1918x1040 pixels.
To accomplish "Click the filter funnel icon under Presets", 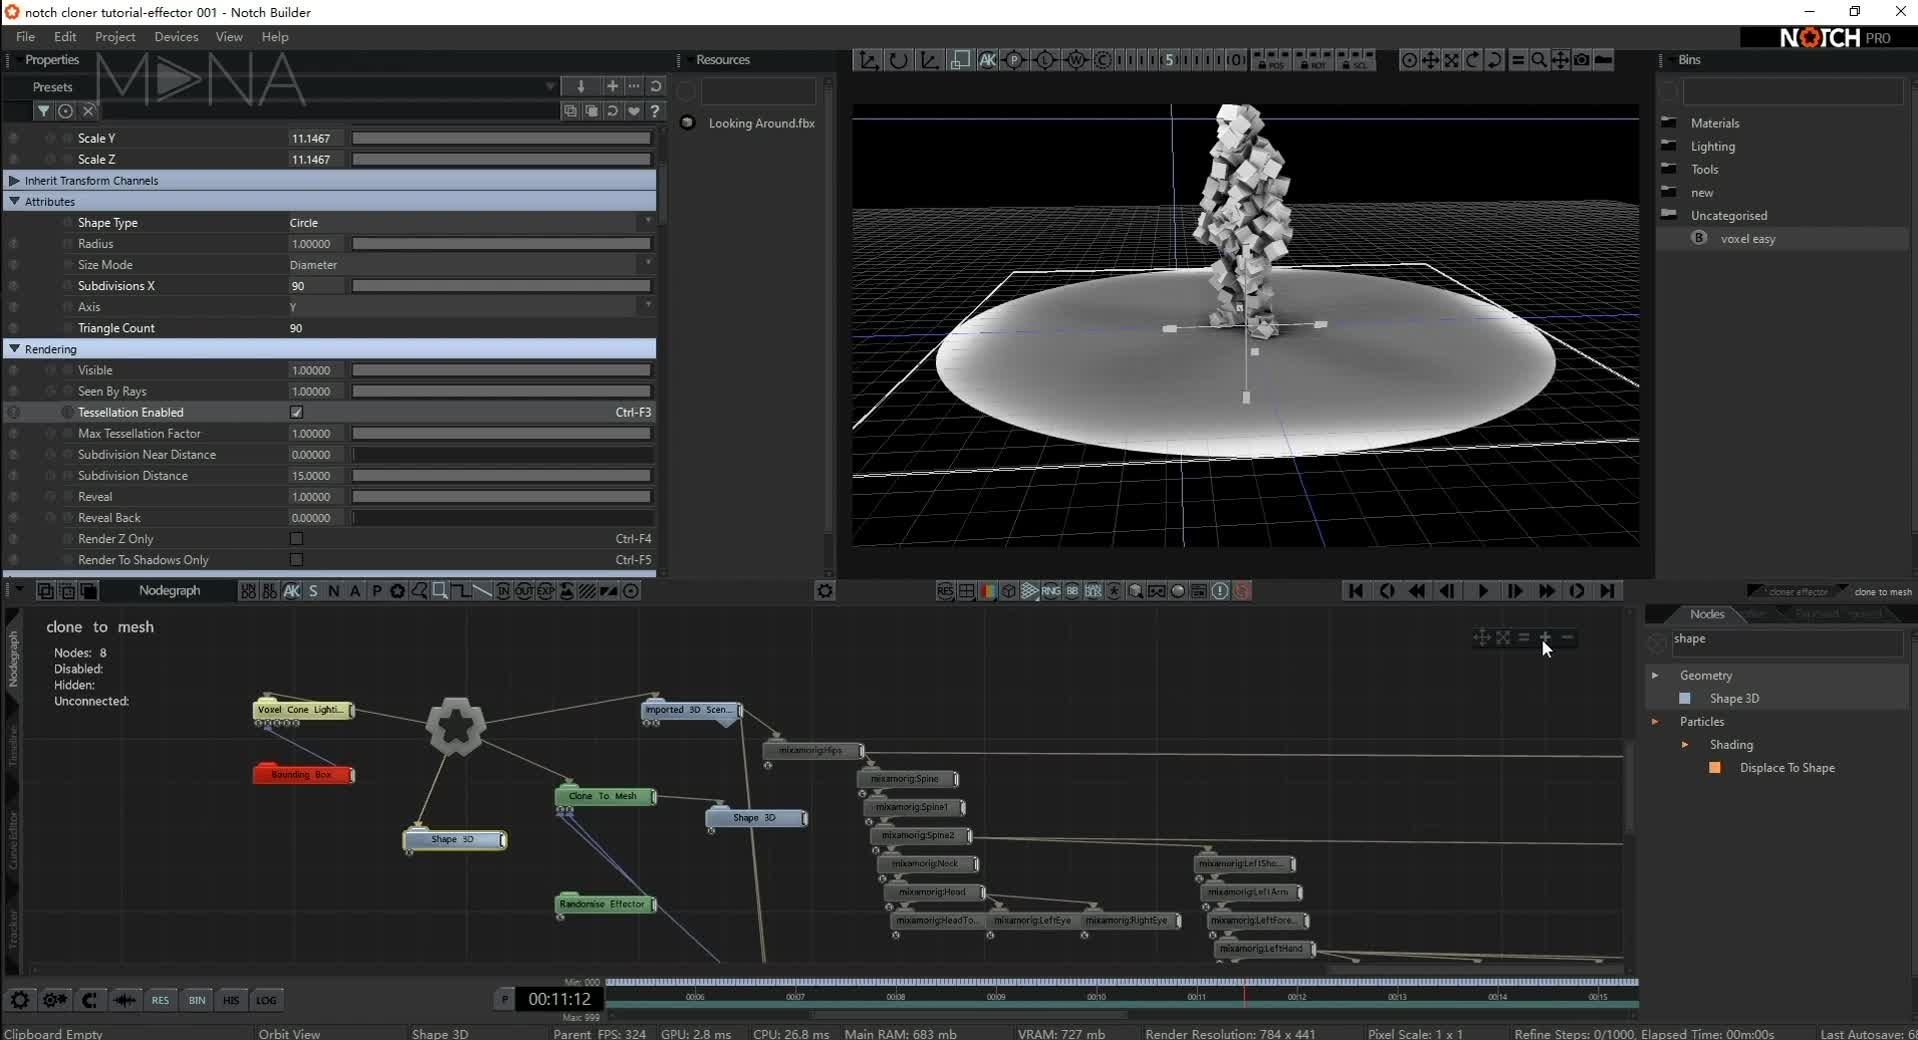I will click(44, 111).
